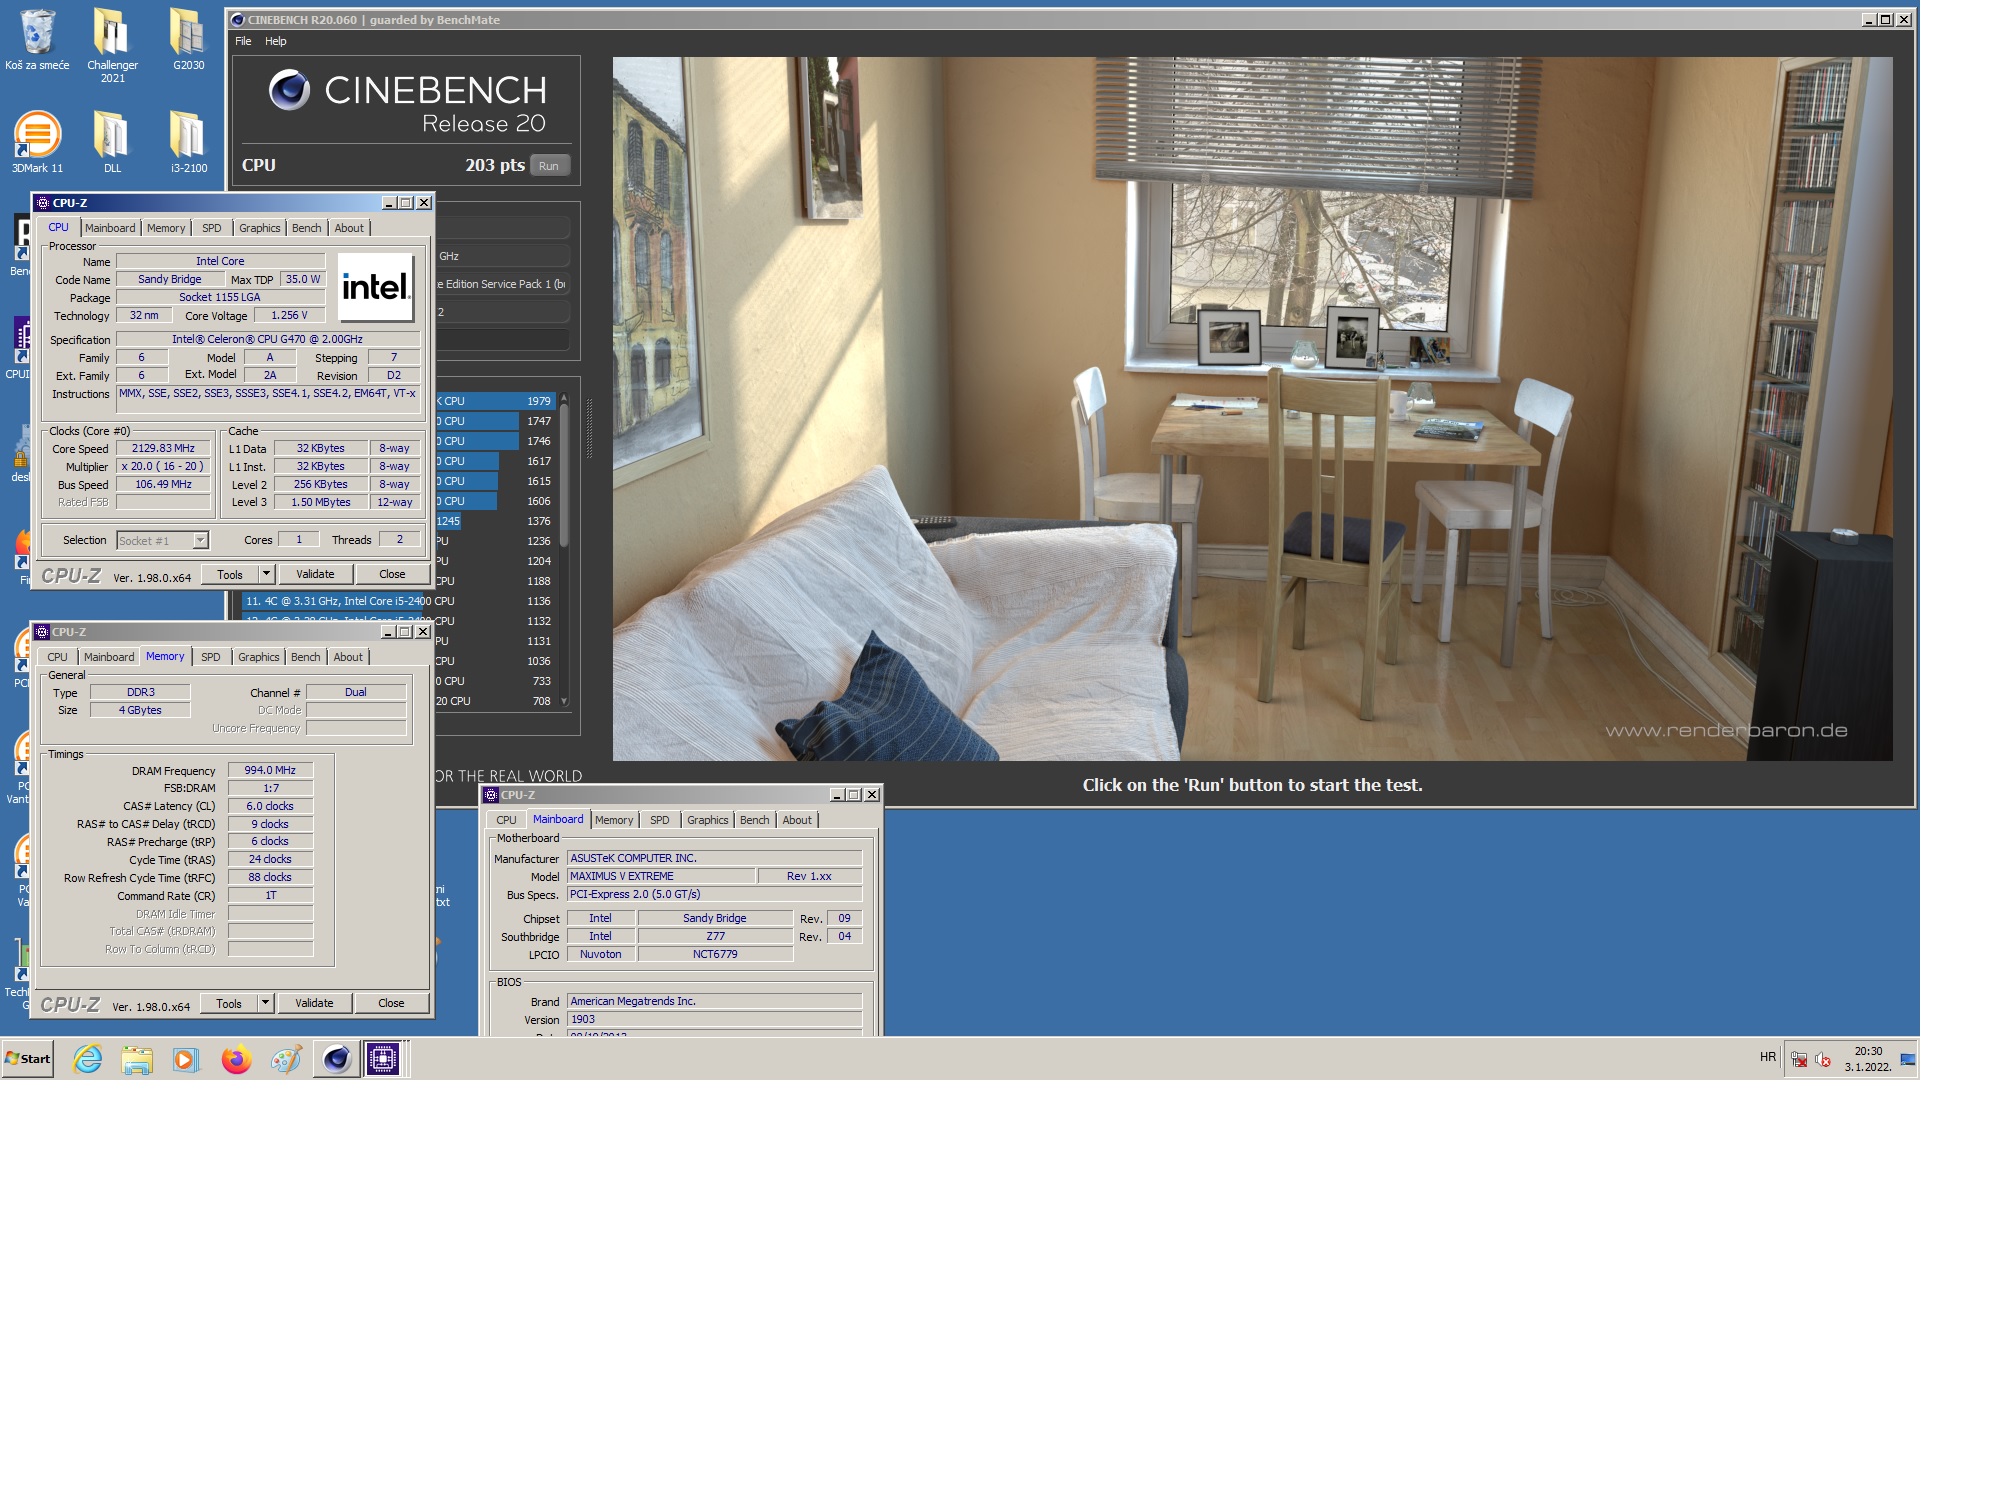Click the Cinebench panel resize grip
2000x1500 pixels.
589,428
